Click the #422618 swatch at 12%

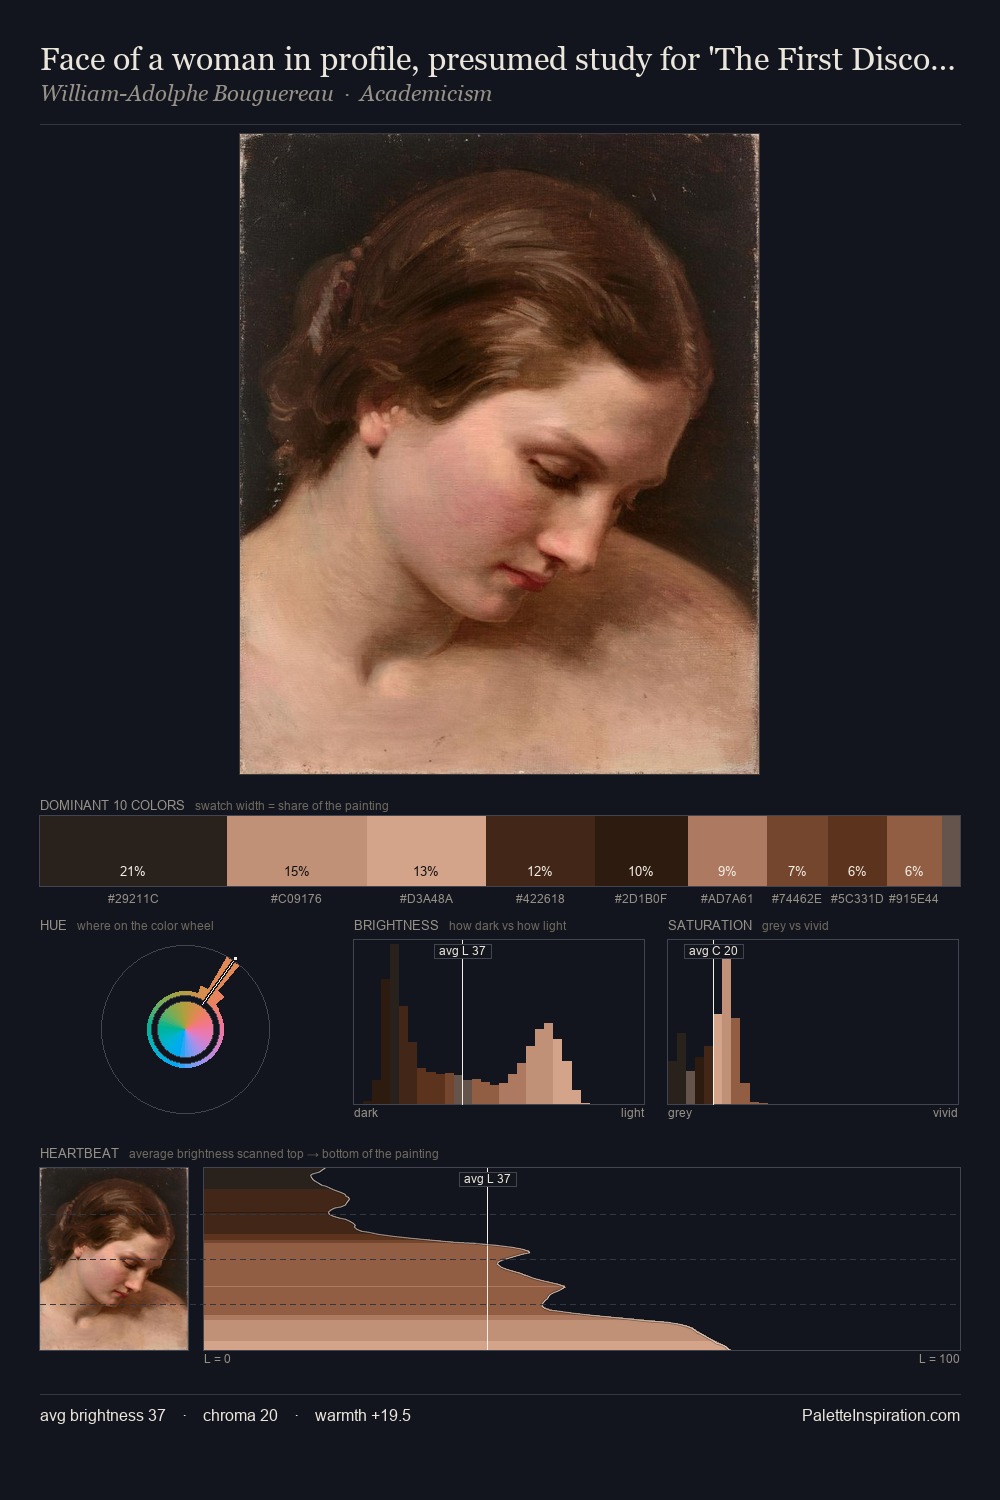pyautogui.click(x=540, y=851)
